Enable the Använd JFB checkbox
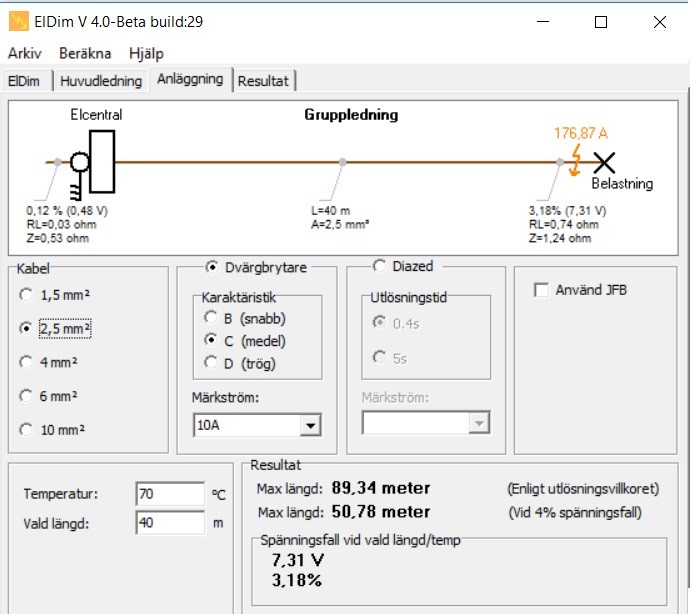 (x=542, y=290)
